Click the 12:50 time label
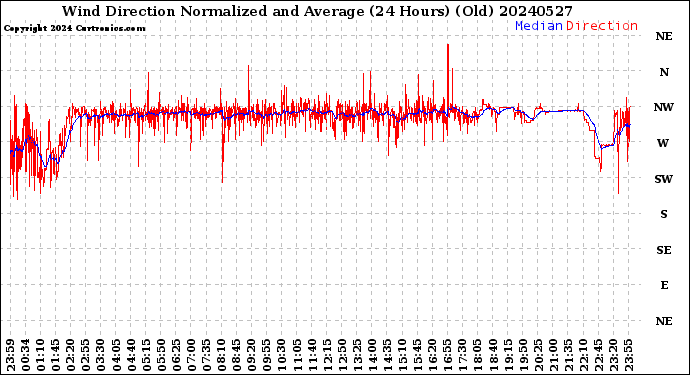 click(341, 355)
